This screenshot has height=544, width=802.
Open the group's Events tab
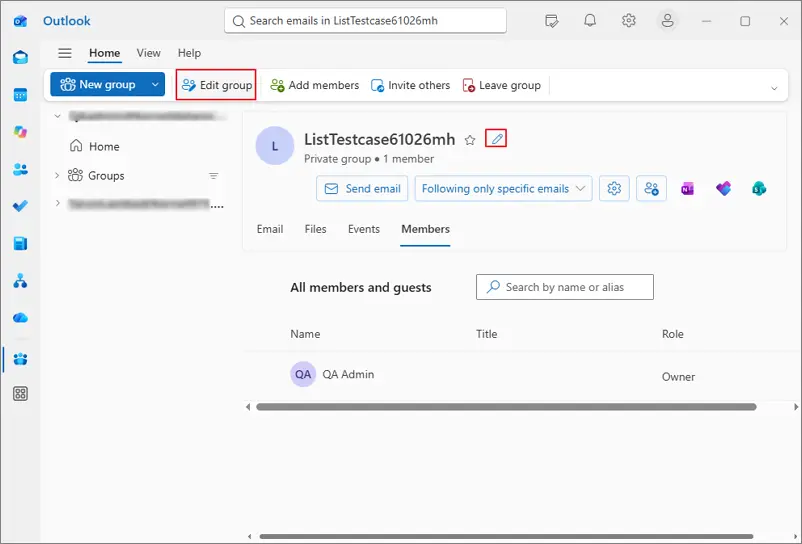click(x=364, y=229)
